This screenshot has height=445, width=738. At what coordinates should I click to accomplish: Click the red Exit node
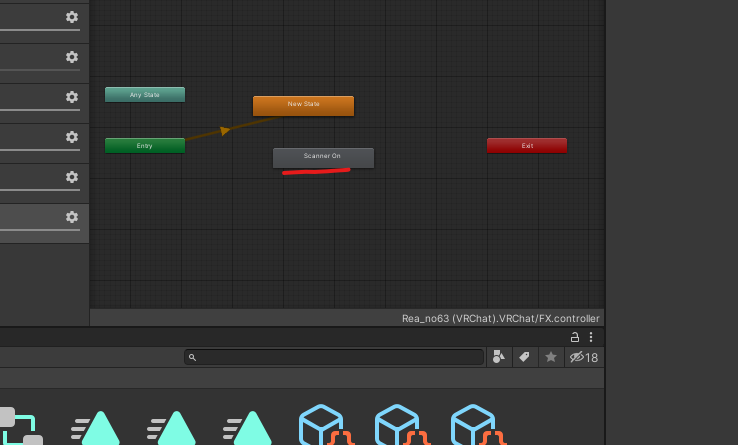tap(526, 146)
